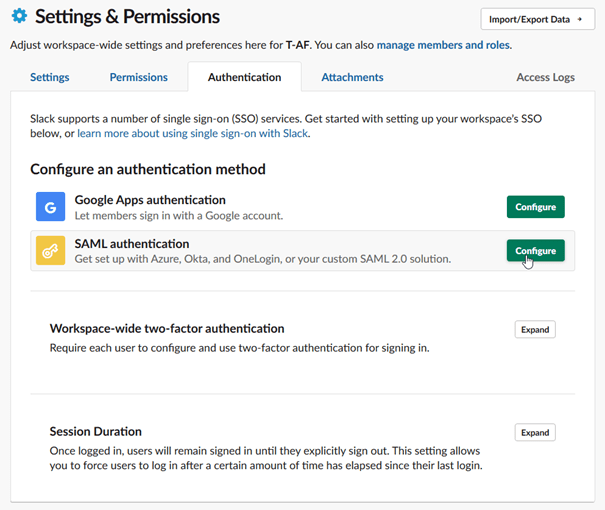Viewport: 605px width, 510px height.
Task: Configure Google Apps authentication
Action: pyautogui.click(x=535, y=207)
